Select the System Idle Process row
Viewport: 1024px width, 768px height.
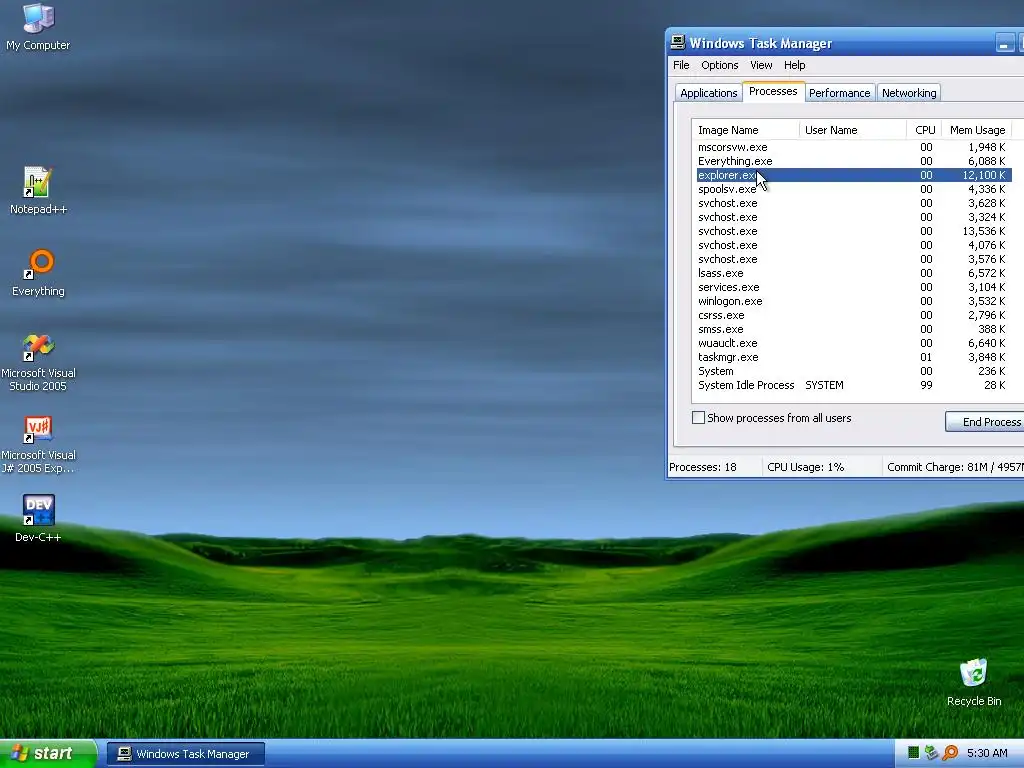click(x=852, y=385)
